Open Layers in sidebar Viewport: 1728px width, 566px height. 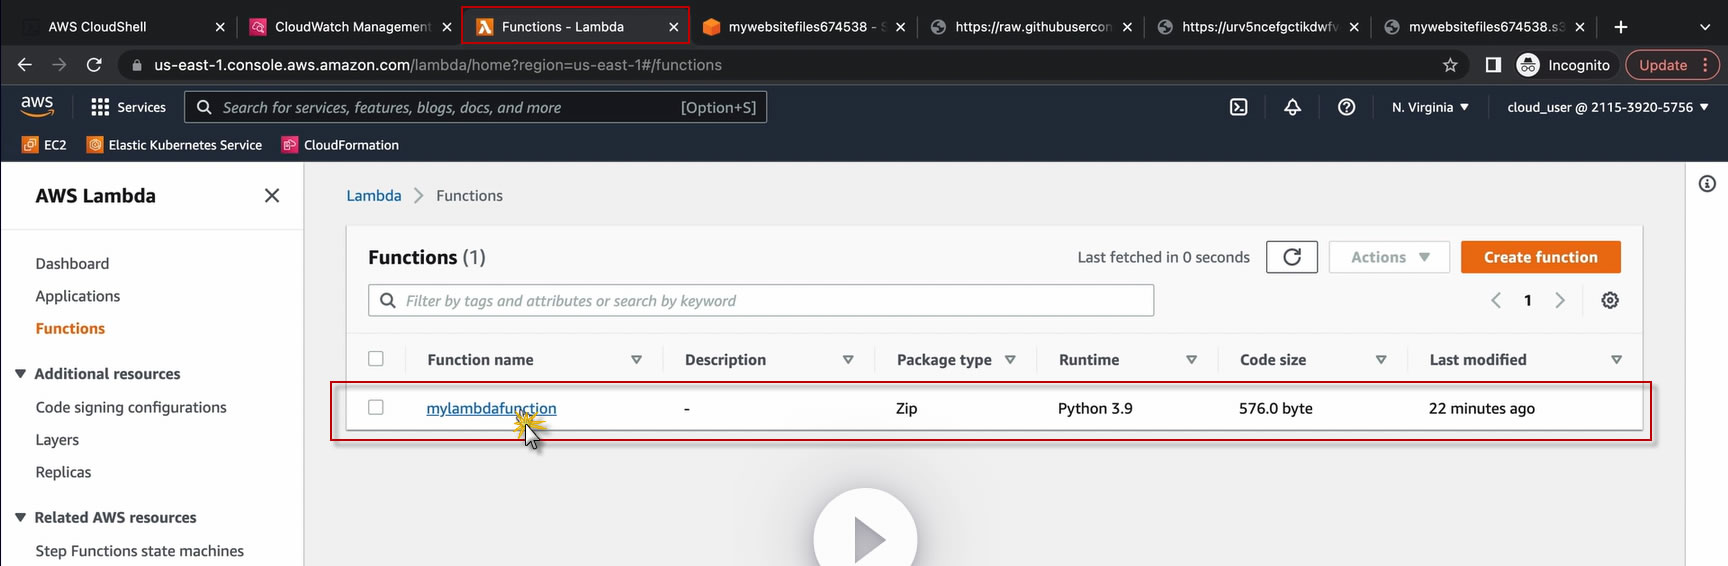point(57,440)
